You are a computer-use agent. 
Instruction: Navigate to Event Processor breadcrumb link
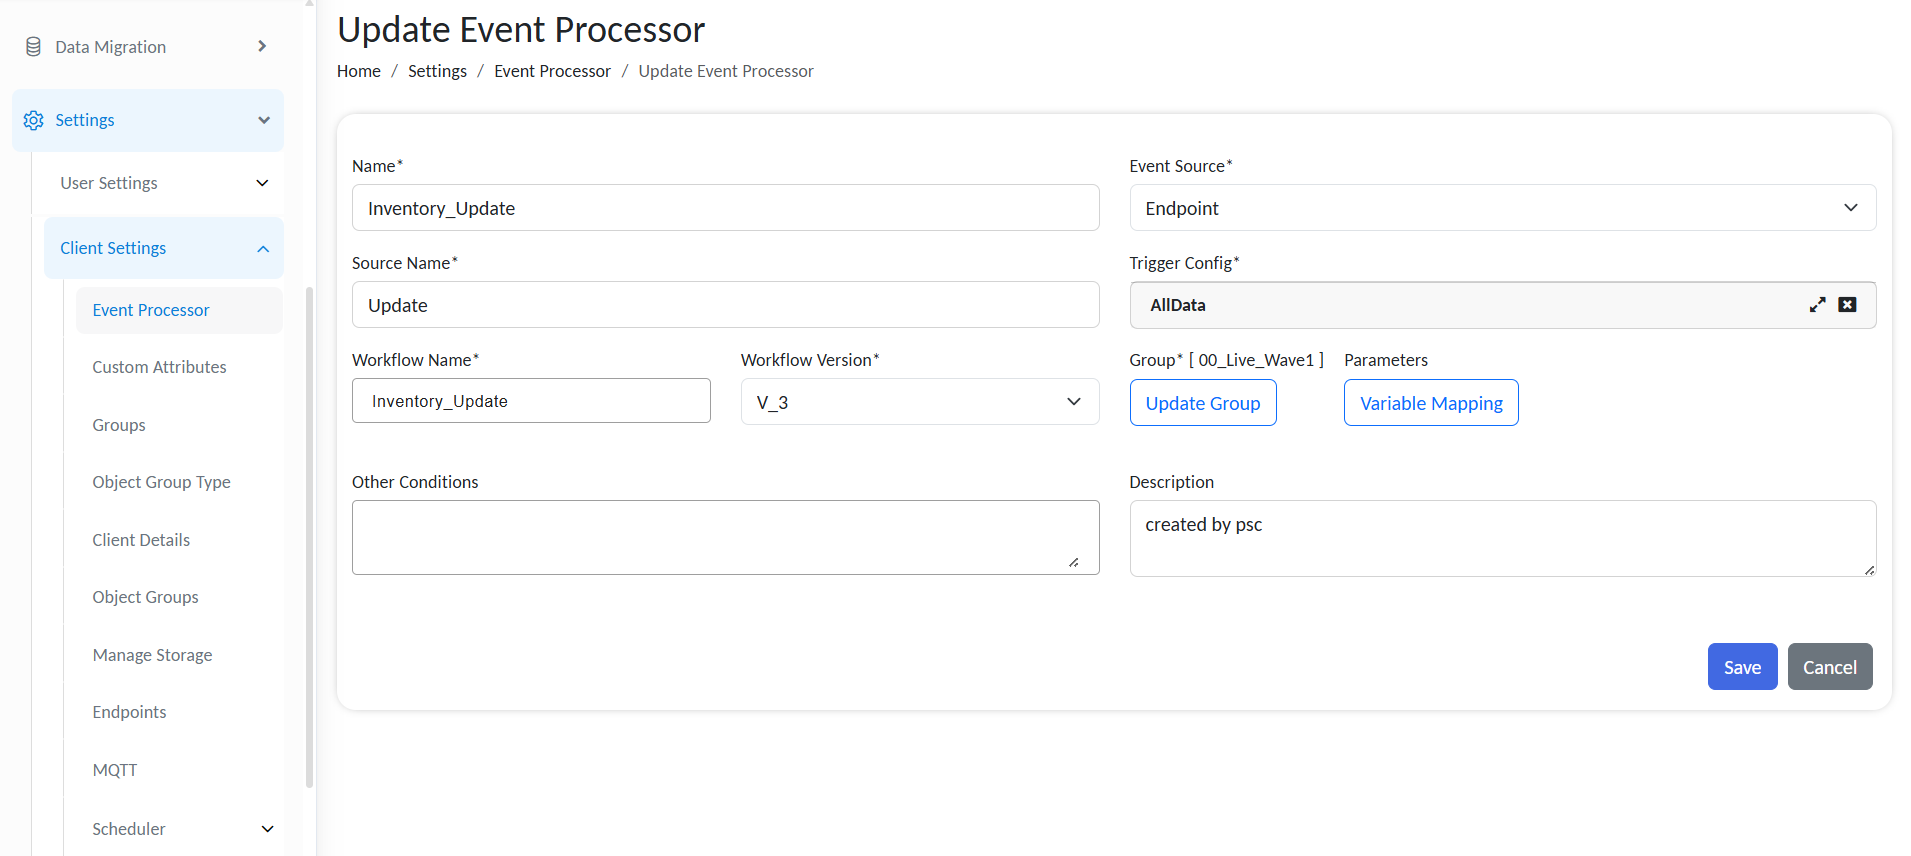(552, 71)
